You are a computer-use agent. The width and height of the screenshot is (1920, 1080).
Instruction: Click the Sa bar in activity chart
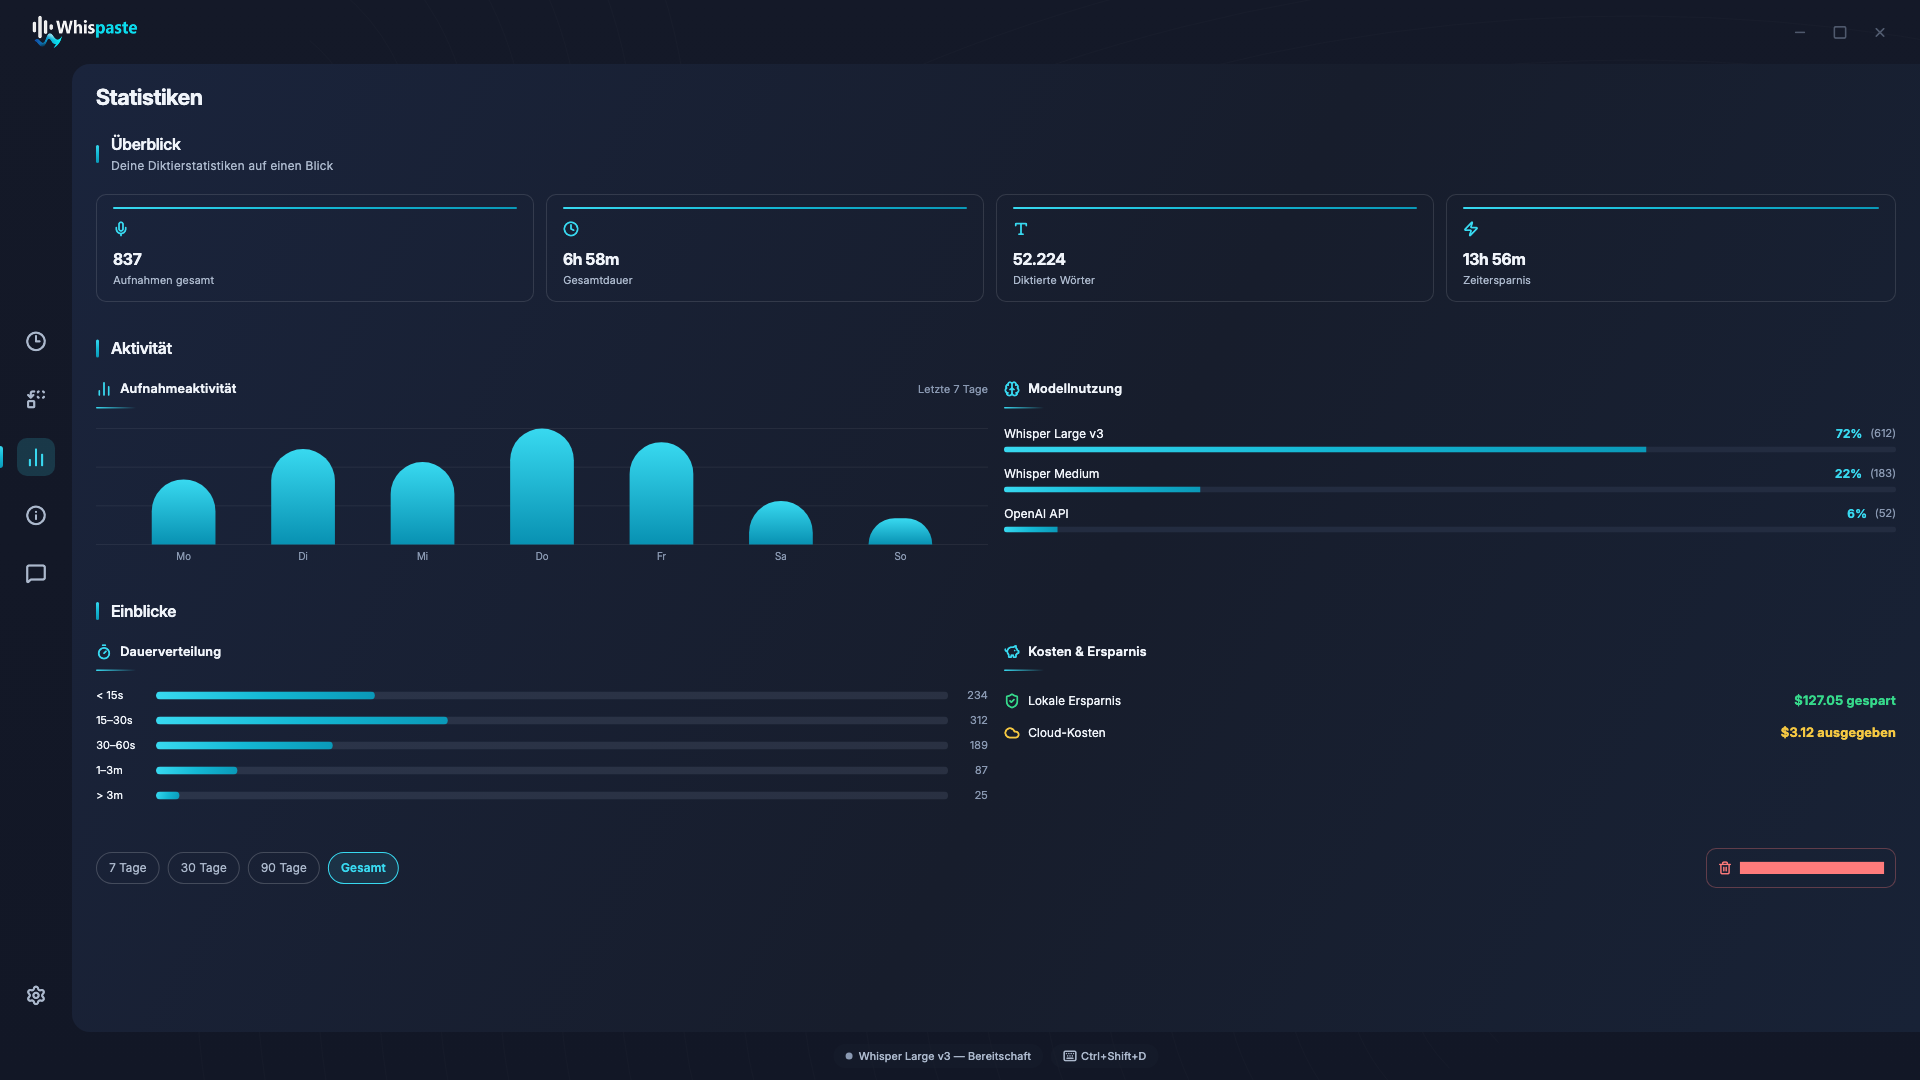tap(781, 523)
